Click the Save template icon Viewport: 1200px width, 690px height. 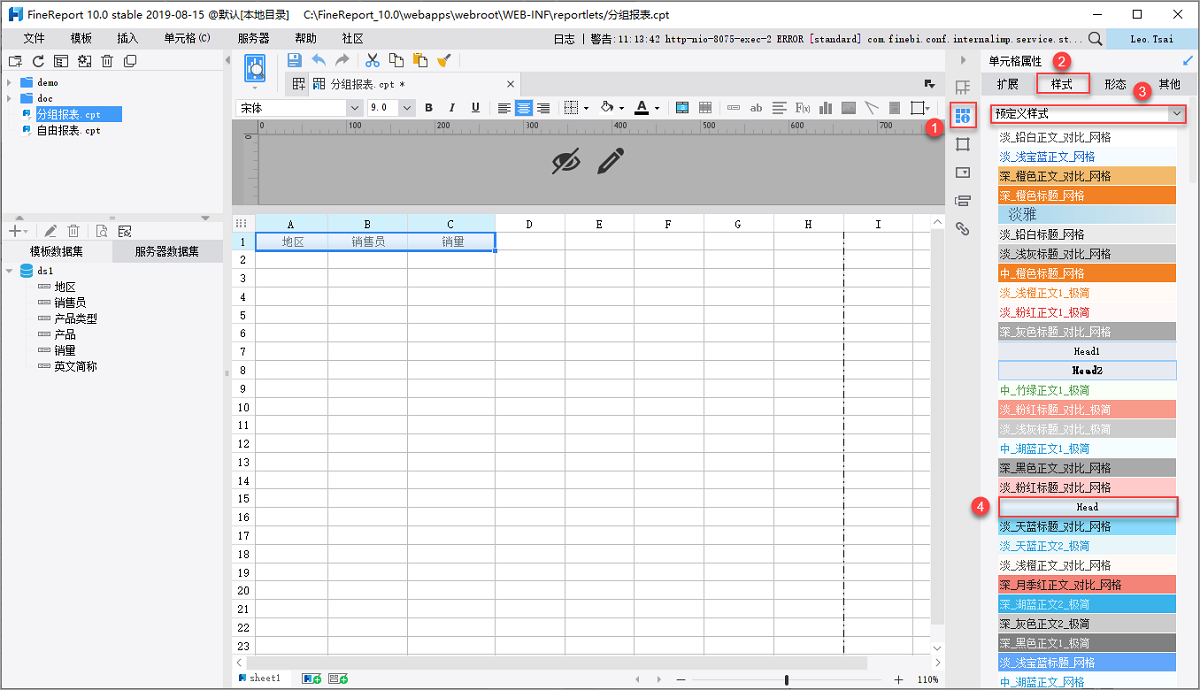pyautogui.click(x=294, y=60)
